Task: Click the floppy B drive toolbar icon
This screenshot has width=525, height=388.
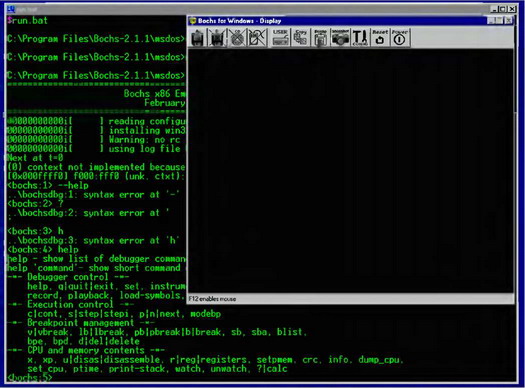Action: 217,37
